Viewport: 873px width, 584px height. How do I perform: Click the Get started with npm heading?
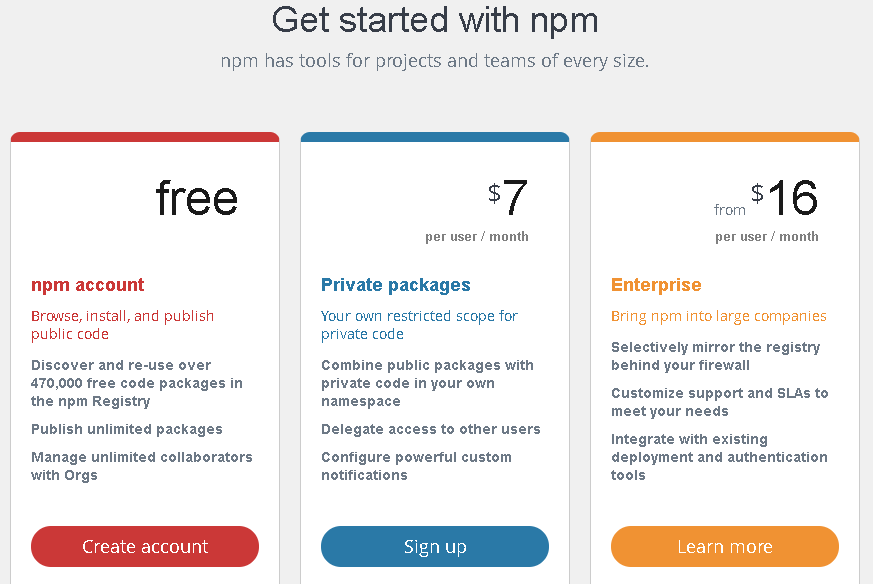pyautogui.click(x=435, y=20)
